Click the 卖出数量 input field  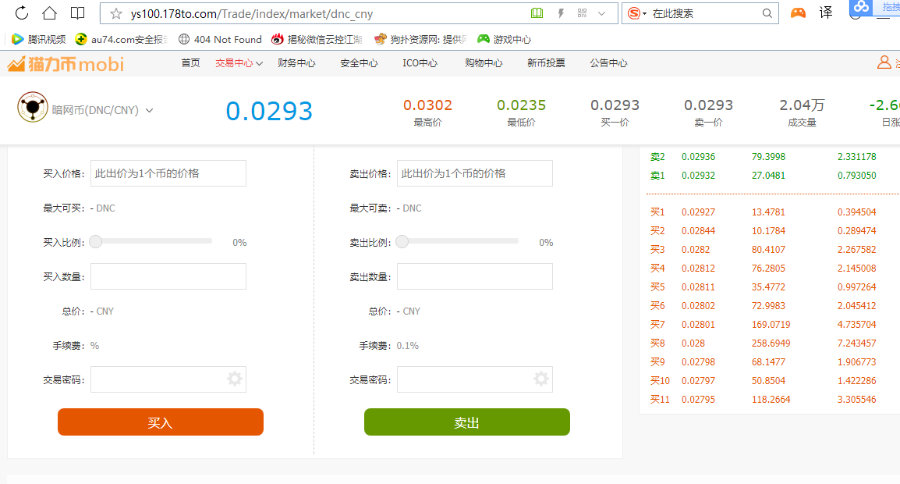[475, 277]
